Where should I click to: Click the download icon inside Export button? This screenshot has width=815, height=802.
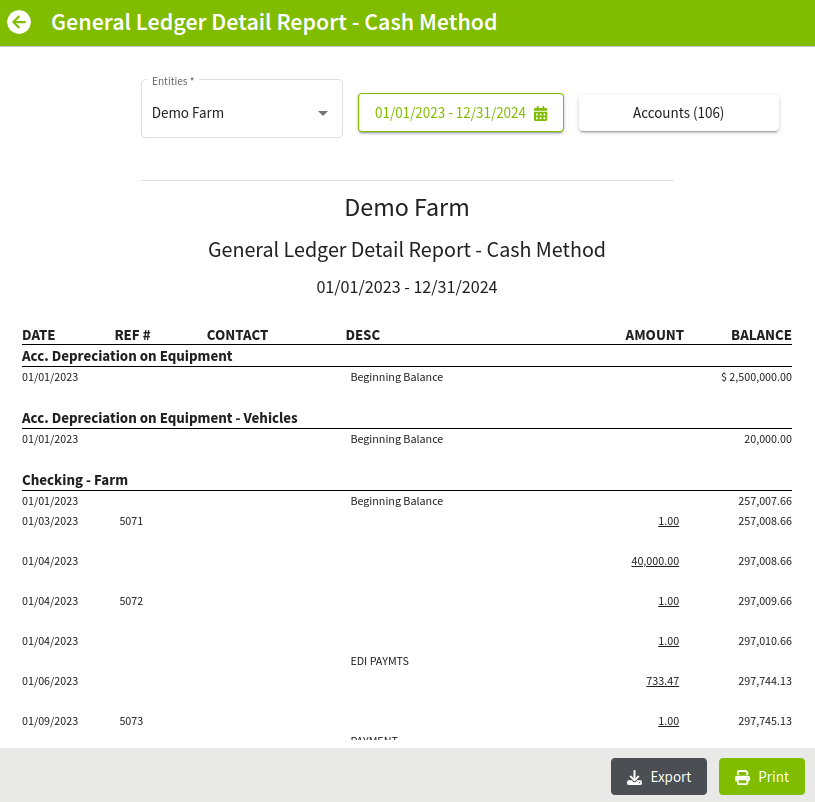point(635,776)
